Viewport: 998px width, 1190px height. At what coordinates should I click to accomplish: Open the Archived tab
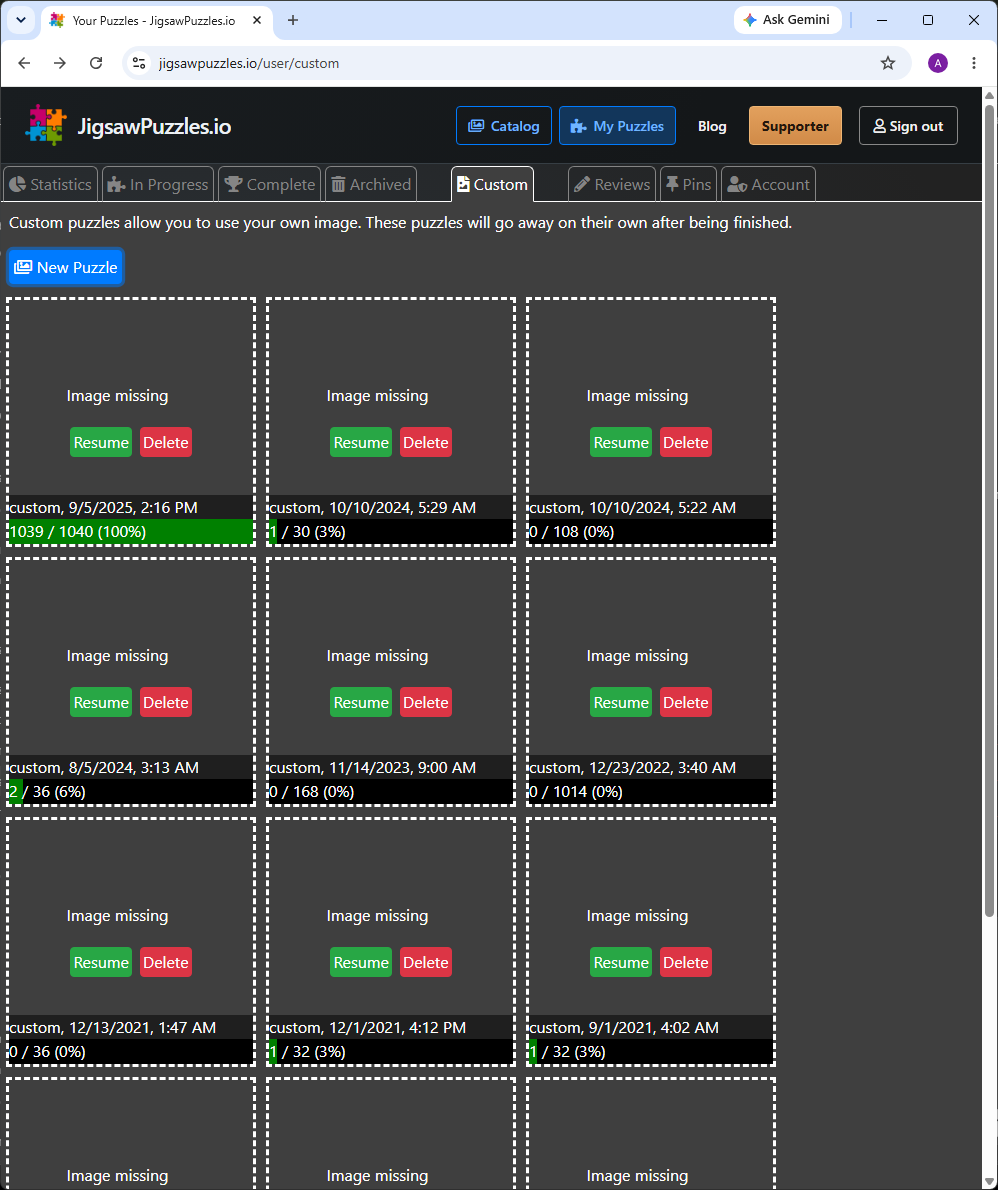[x=371, y=184]
